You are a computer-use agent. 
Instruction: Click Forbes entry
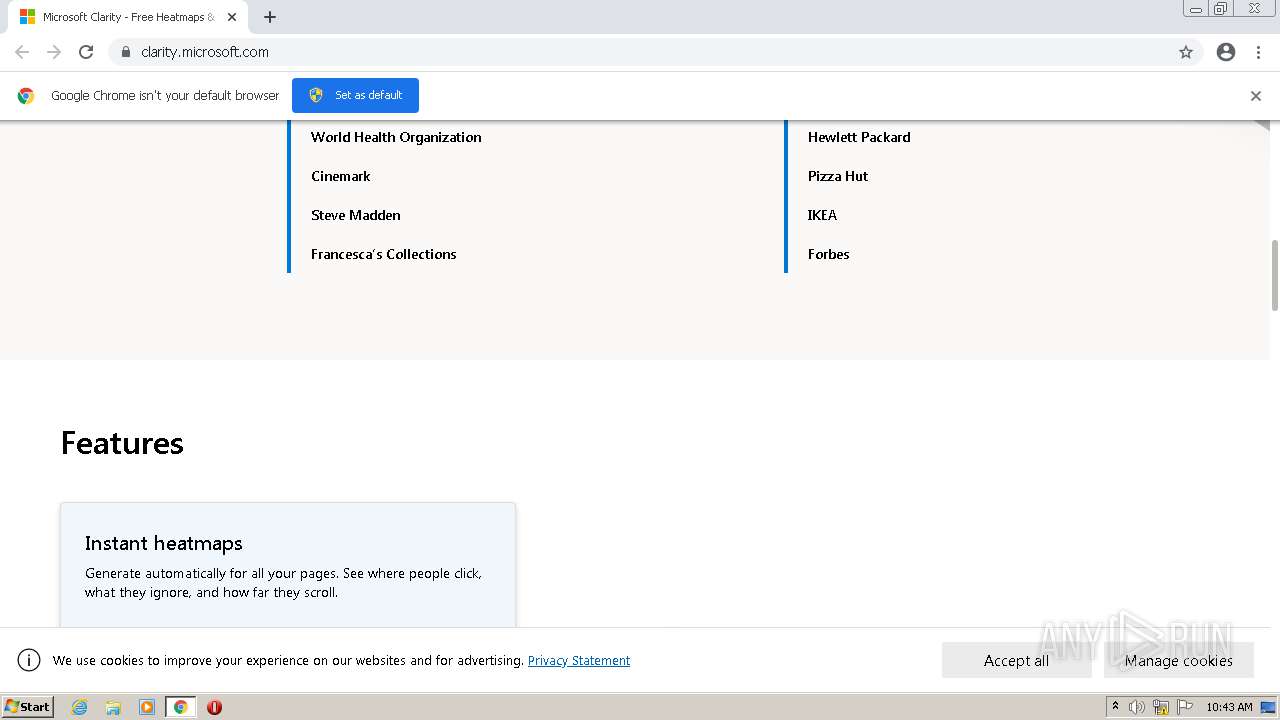(829, 254)
